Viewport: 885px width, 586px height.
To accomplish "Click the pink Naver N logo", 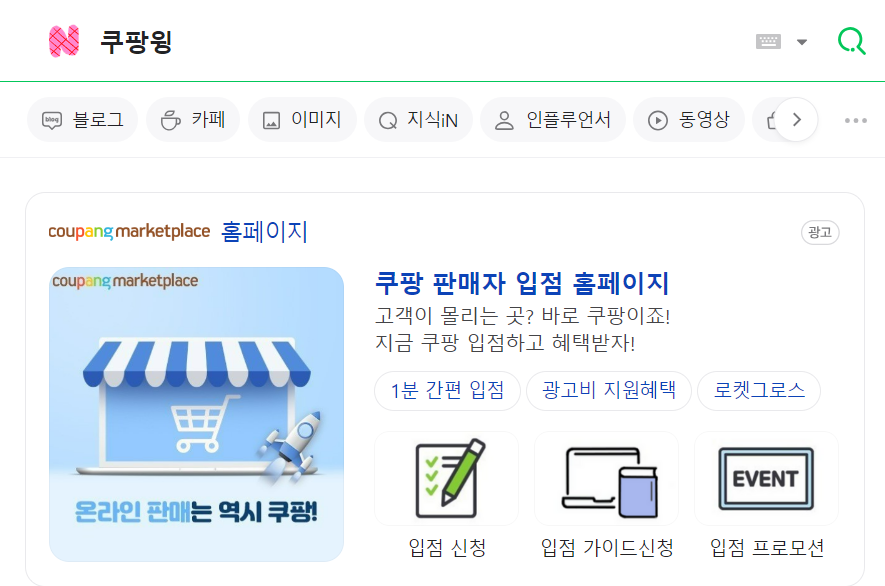I will [64, 41].
